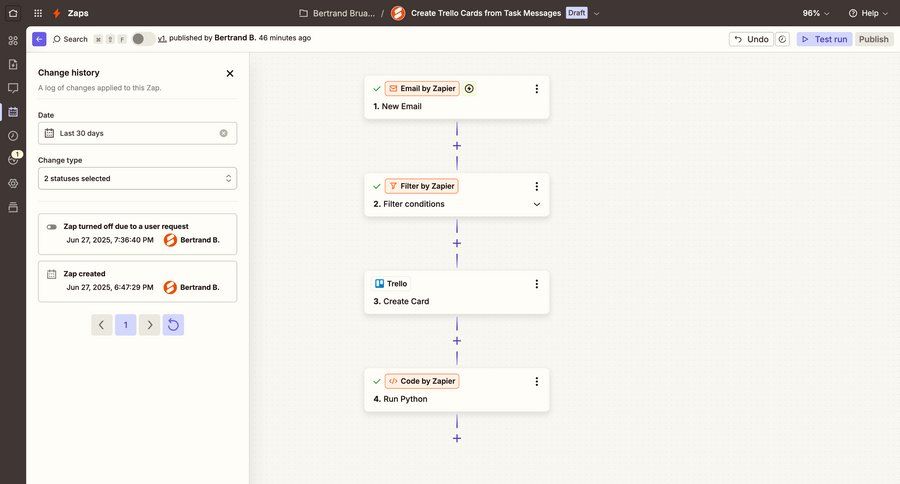Open the 96% zoom level dropdown
This screenshot has height=484, width=900.
click(x=816, y=13)
